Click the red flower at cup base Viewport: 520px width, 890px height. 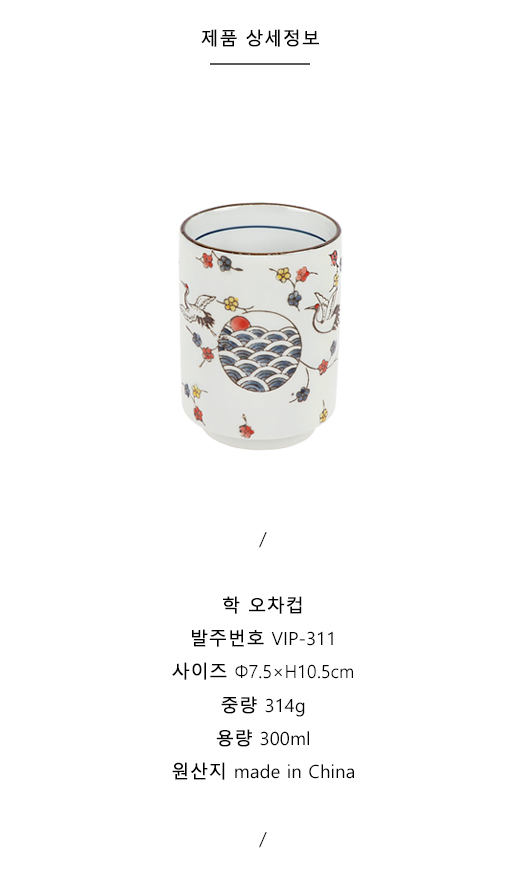click(x=246, y=431)
